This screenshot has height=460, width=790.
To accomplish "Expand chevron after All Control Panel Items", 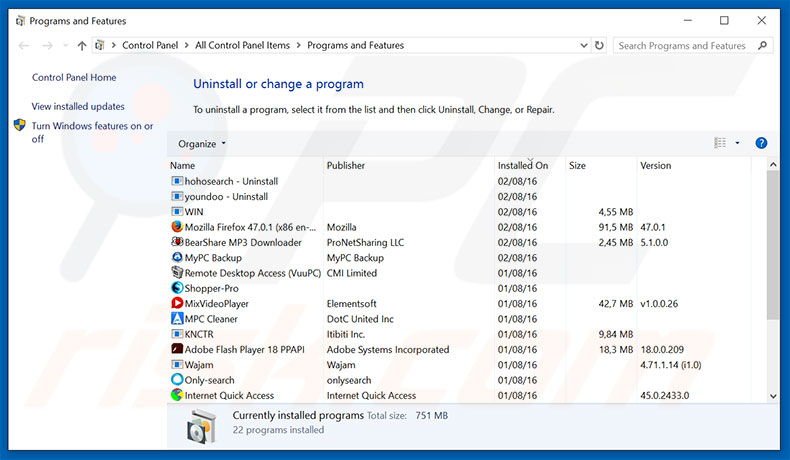I will click(298, 45).
